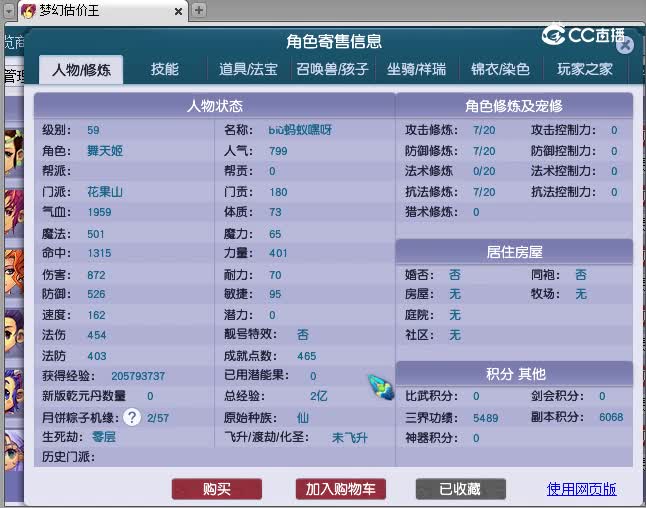Click the 法术修炼 value 0/20
Screen dimensions: 646x508
484,171
